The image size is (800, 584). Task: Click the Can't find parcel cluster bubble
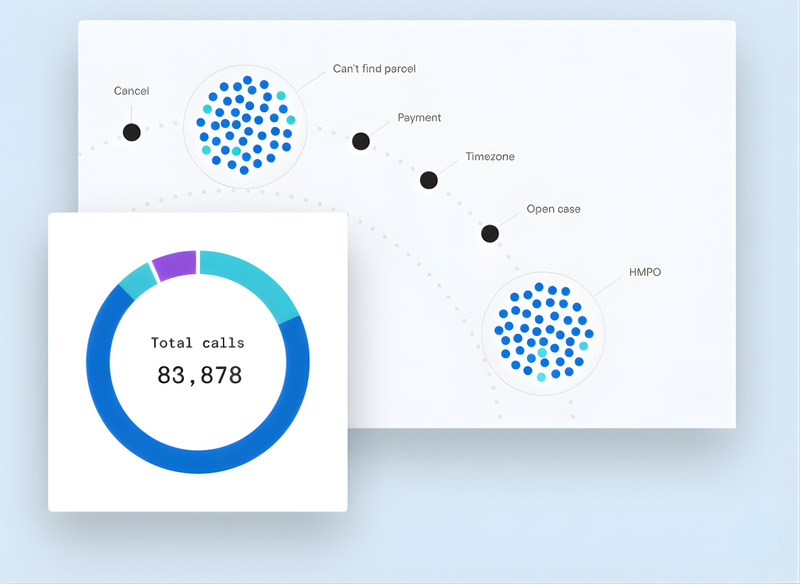click(x=245, y=125)
